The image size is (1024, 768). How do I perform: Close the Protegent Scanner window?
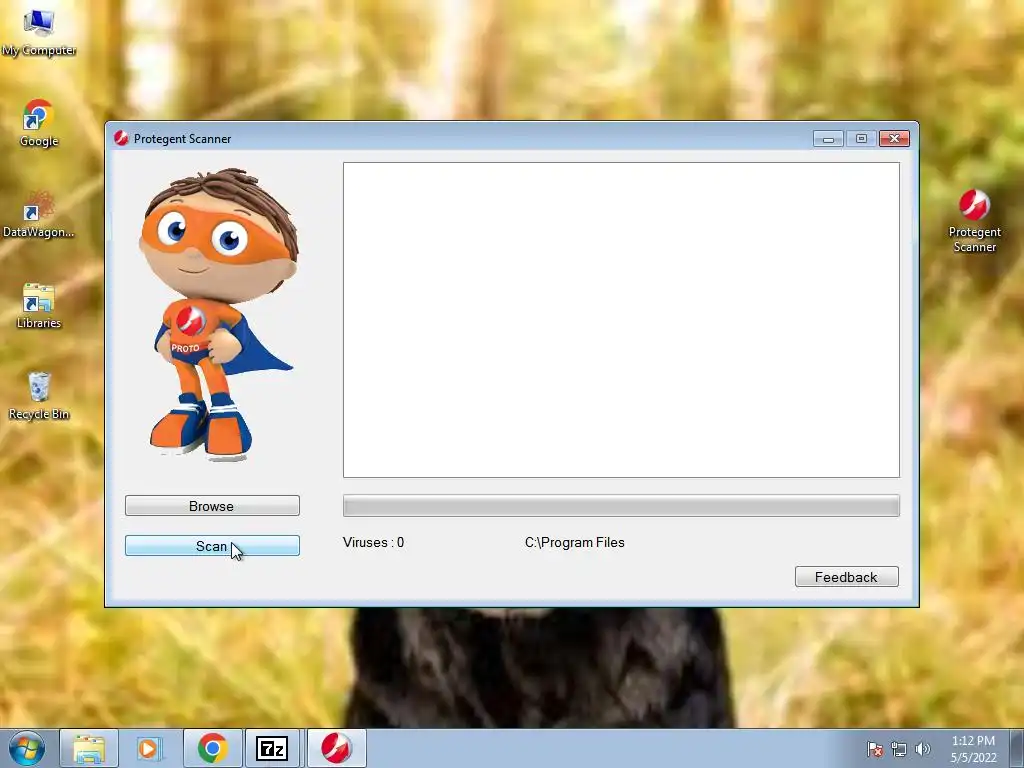click(894, 138)
